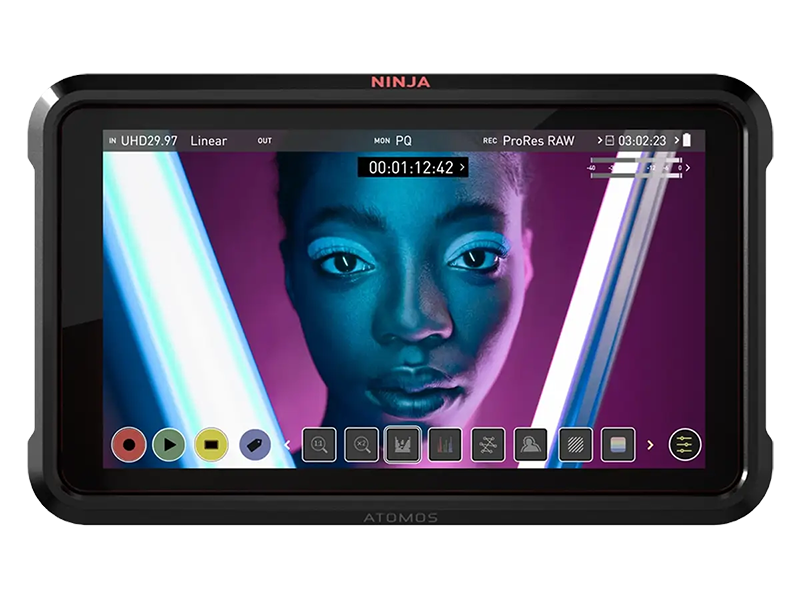Image resolution: width=800 pixels, height=600 pixels.
Task: Toggle the zebra stripes tool
Action: pyautogui.click(x=575, y=445)
